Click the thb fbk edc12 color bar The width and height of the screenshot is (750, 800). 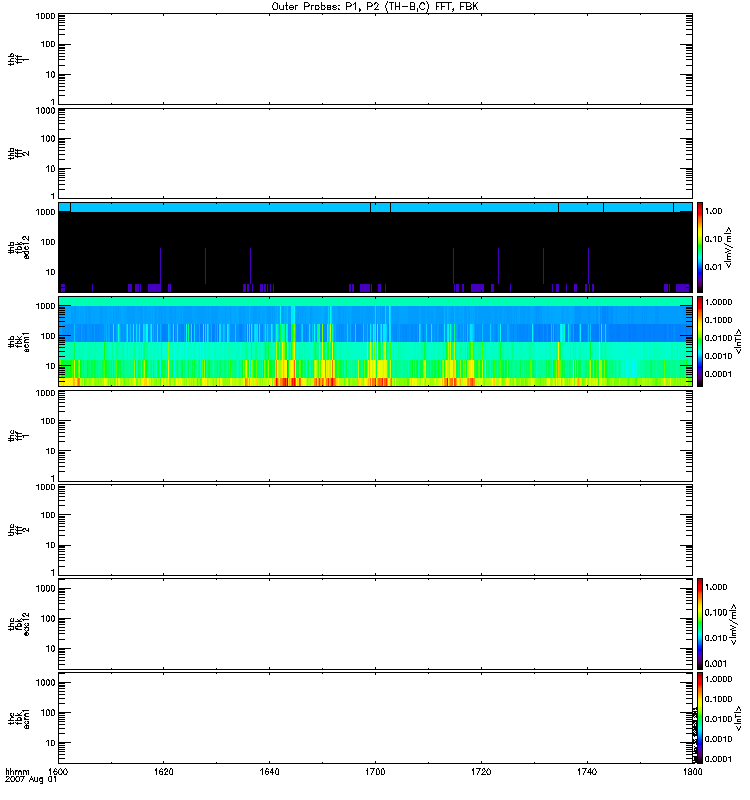pyautogui.click(x=700, y=247)
